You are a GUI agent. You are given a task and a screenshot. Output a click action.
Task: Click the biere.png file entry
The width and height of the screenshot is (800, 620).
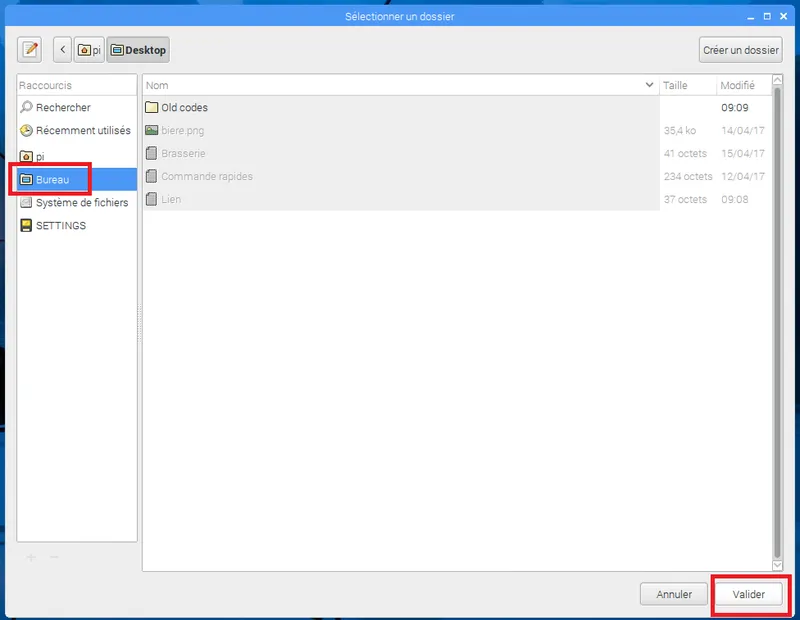tap(182, 130)
